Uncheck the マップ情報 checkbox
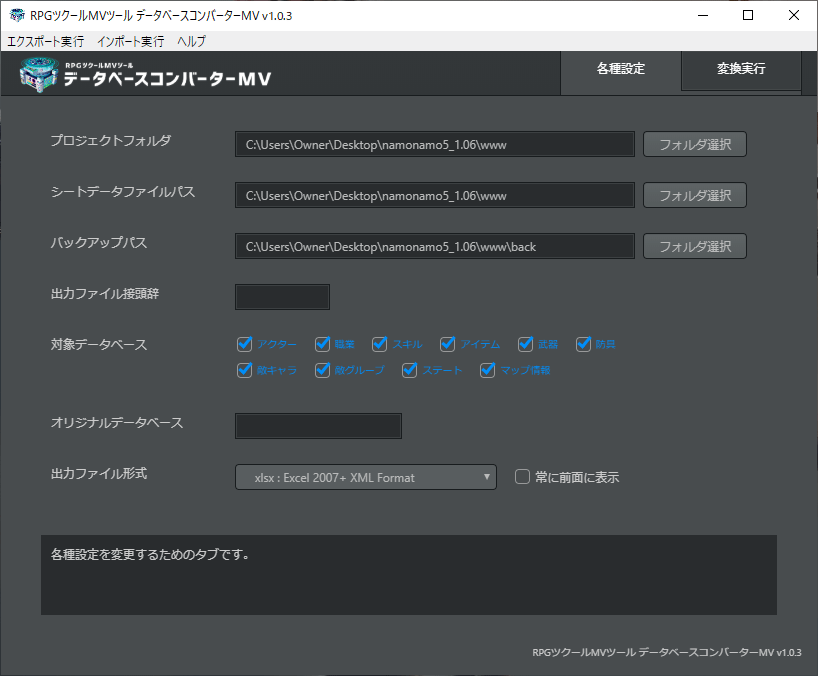Viewport: 818px width, 676px height. coord(487,370)
